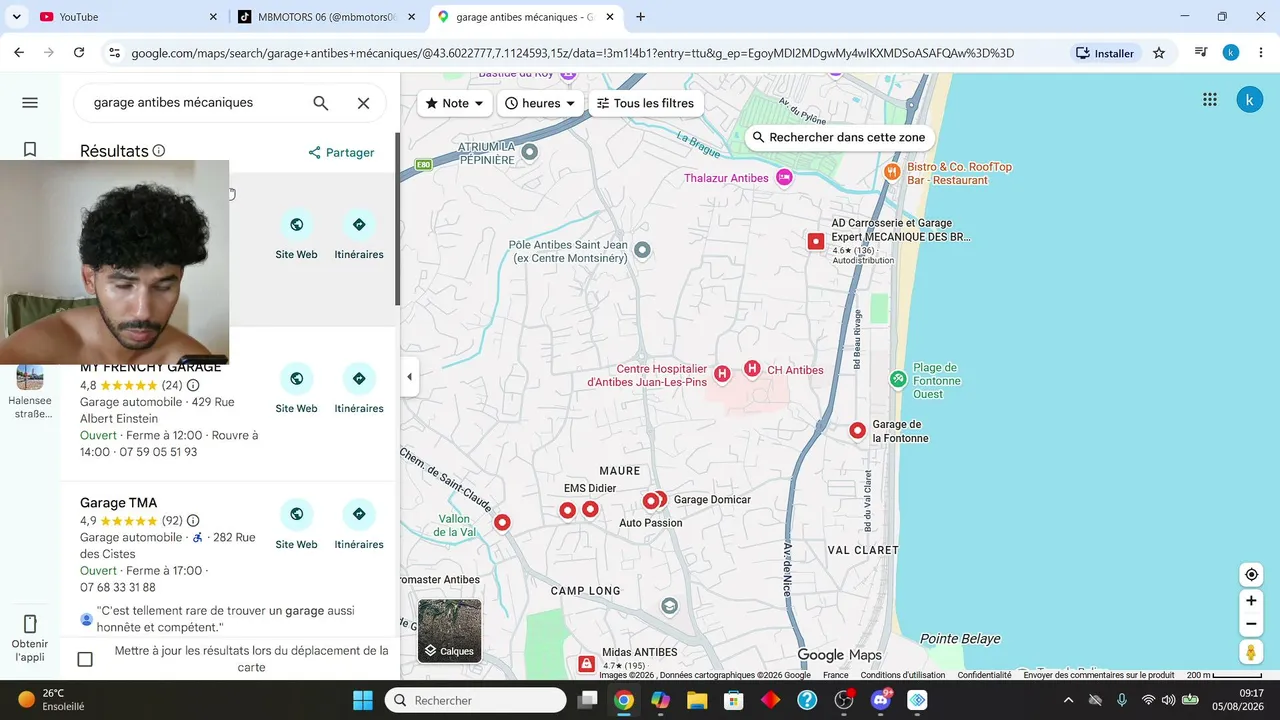Open the Garage TMA result title

coord(119,503)
